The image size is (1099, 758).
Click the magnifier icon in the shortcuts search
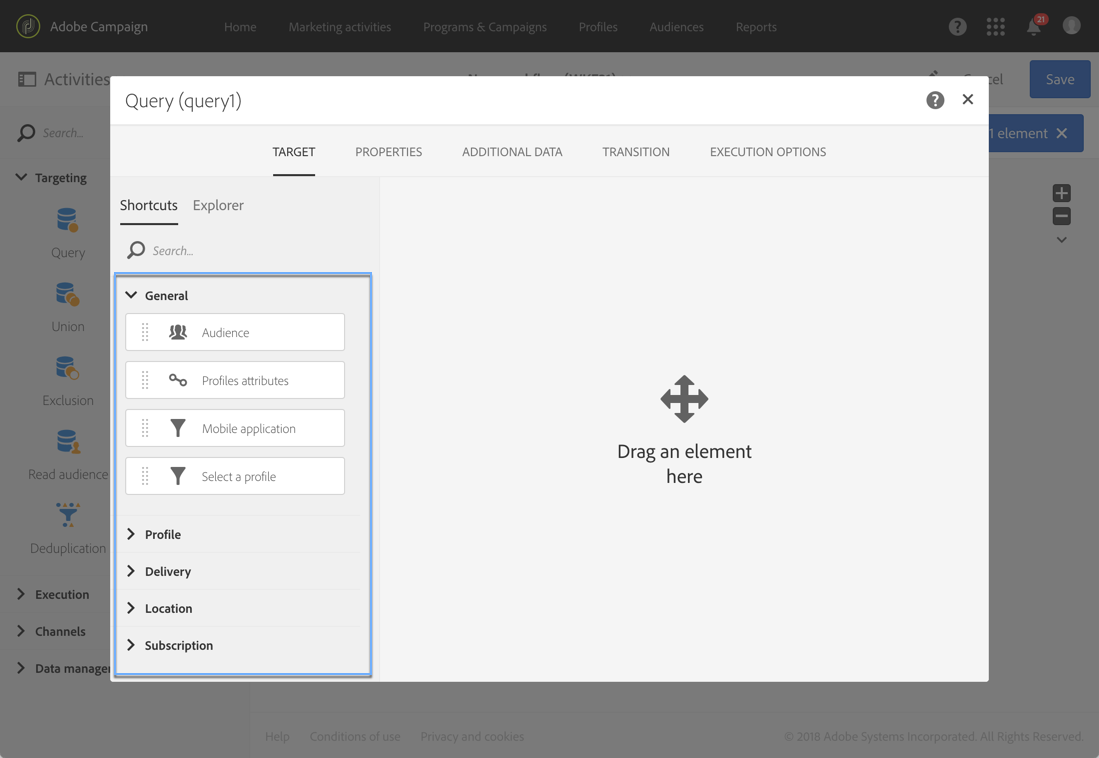[136, 250]
